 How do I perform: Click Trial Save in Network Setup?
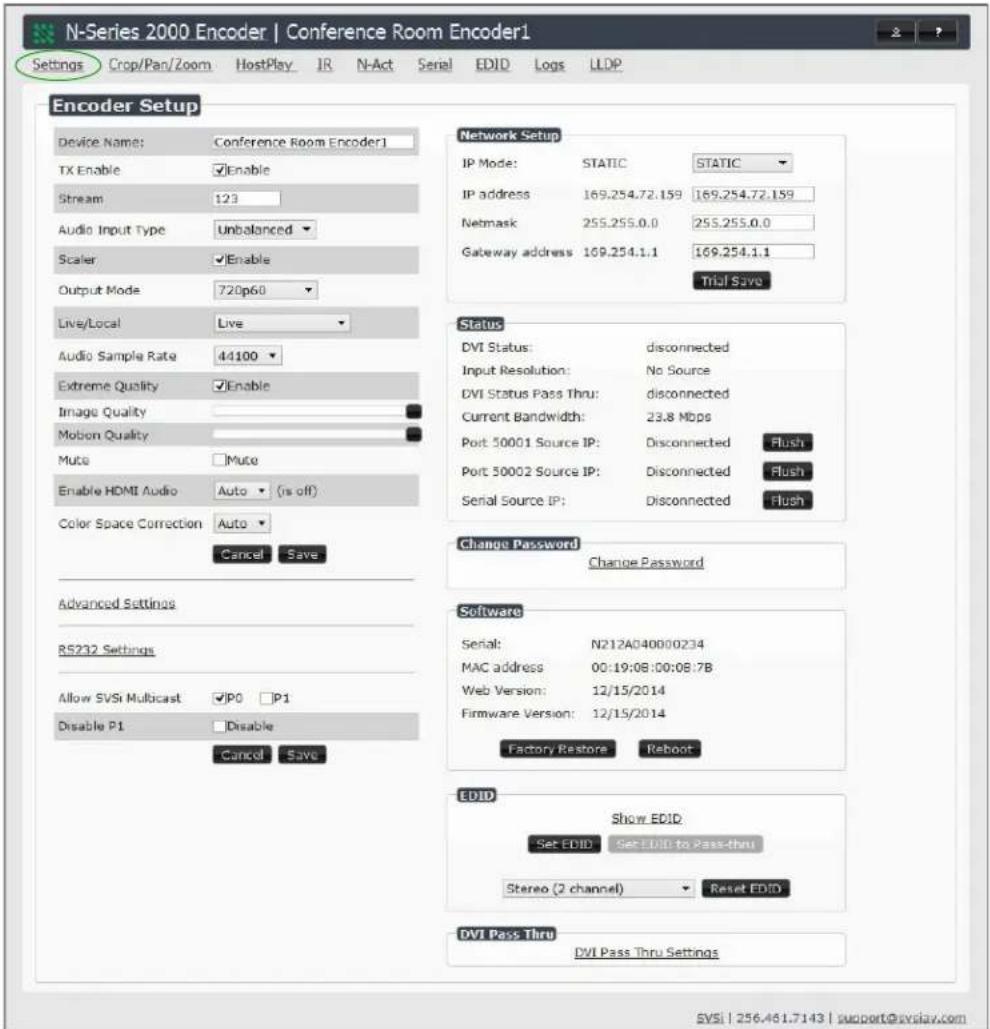coord(732,281)
